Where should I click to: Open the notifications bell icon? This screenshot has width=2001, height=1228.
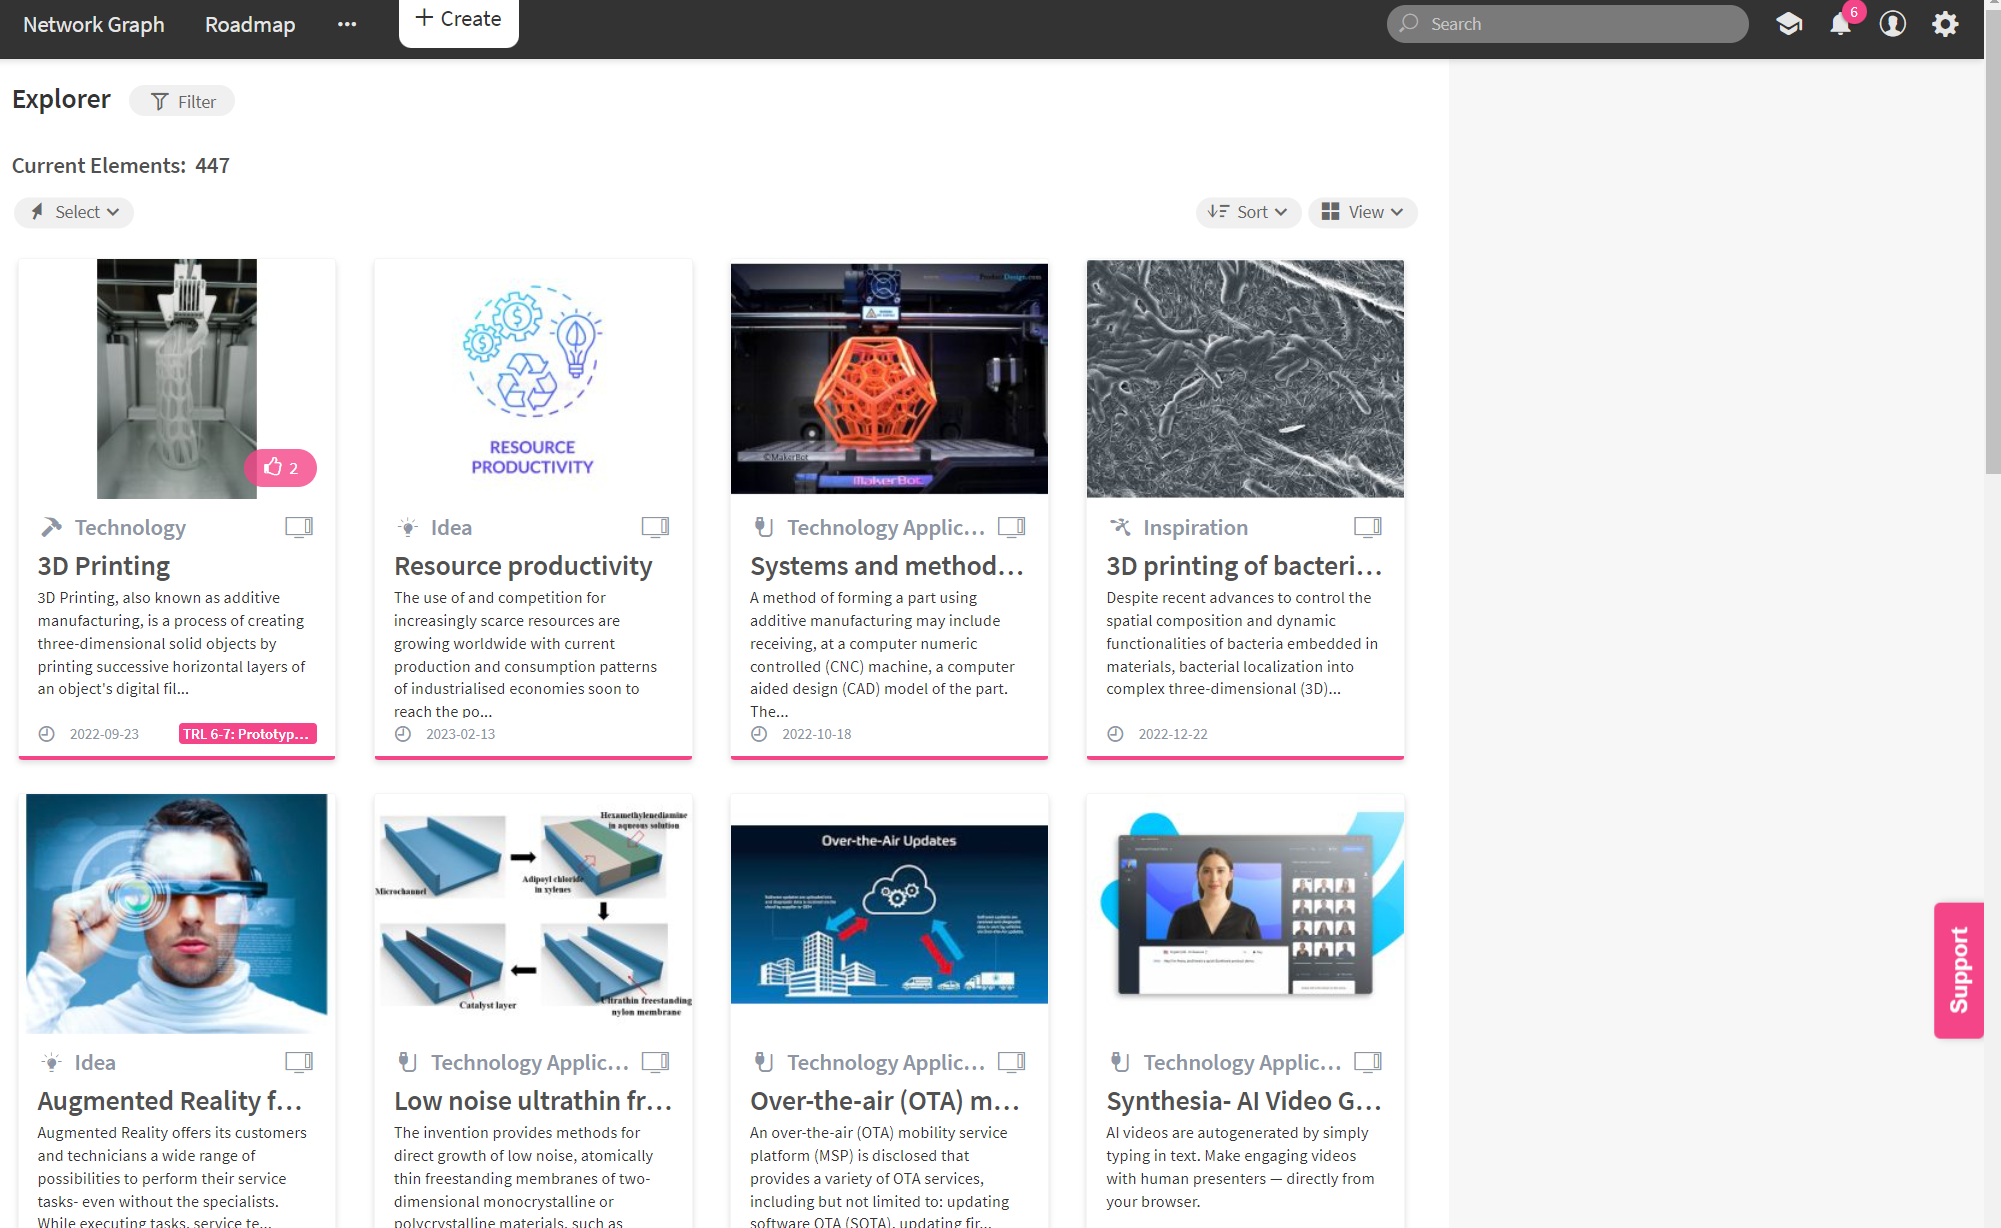[x=1840, y=24]
